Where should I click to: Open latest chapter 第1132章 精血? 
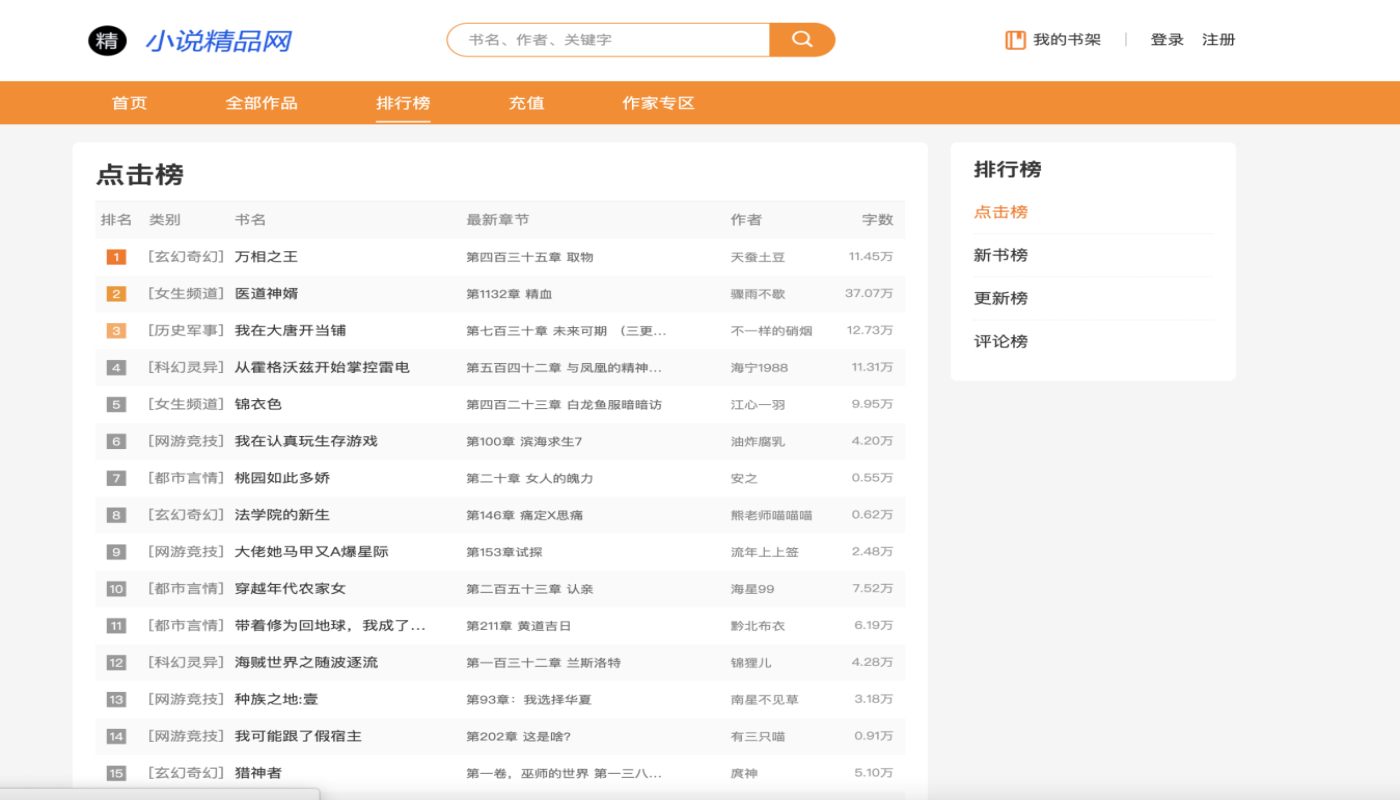click(x=509, y=294)
